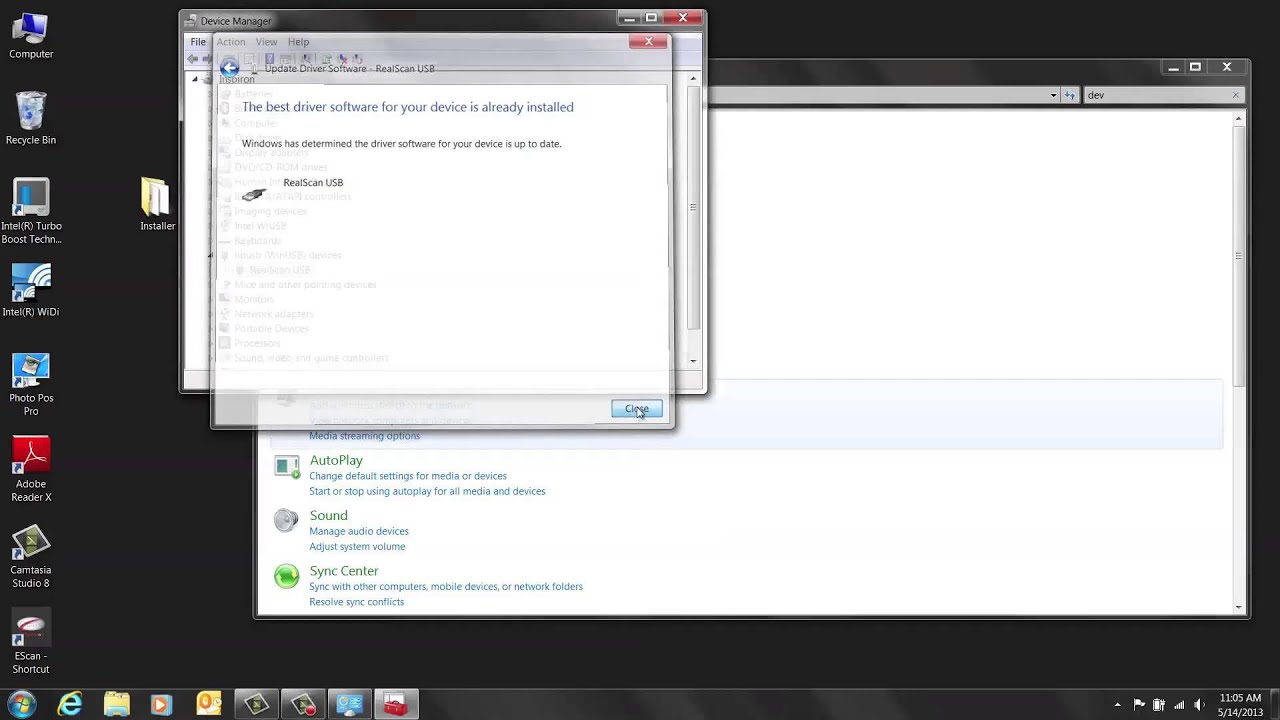The width and height of the screenshot is (1280, 720).
Task: Open the clock showing 11:05 AM
Action: [x=1240, y=705]
